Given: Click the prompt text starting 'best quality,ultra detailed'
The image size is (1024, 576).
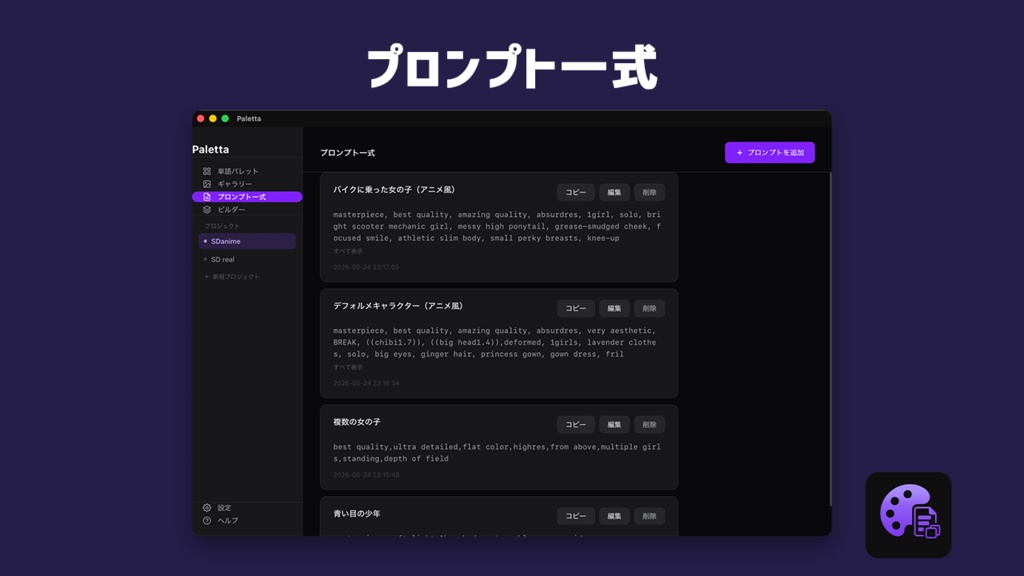Looking at the screenshot, I should click(x=497, y=453).
